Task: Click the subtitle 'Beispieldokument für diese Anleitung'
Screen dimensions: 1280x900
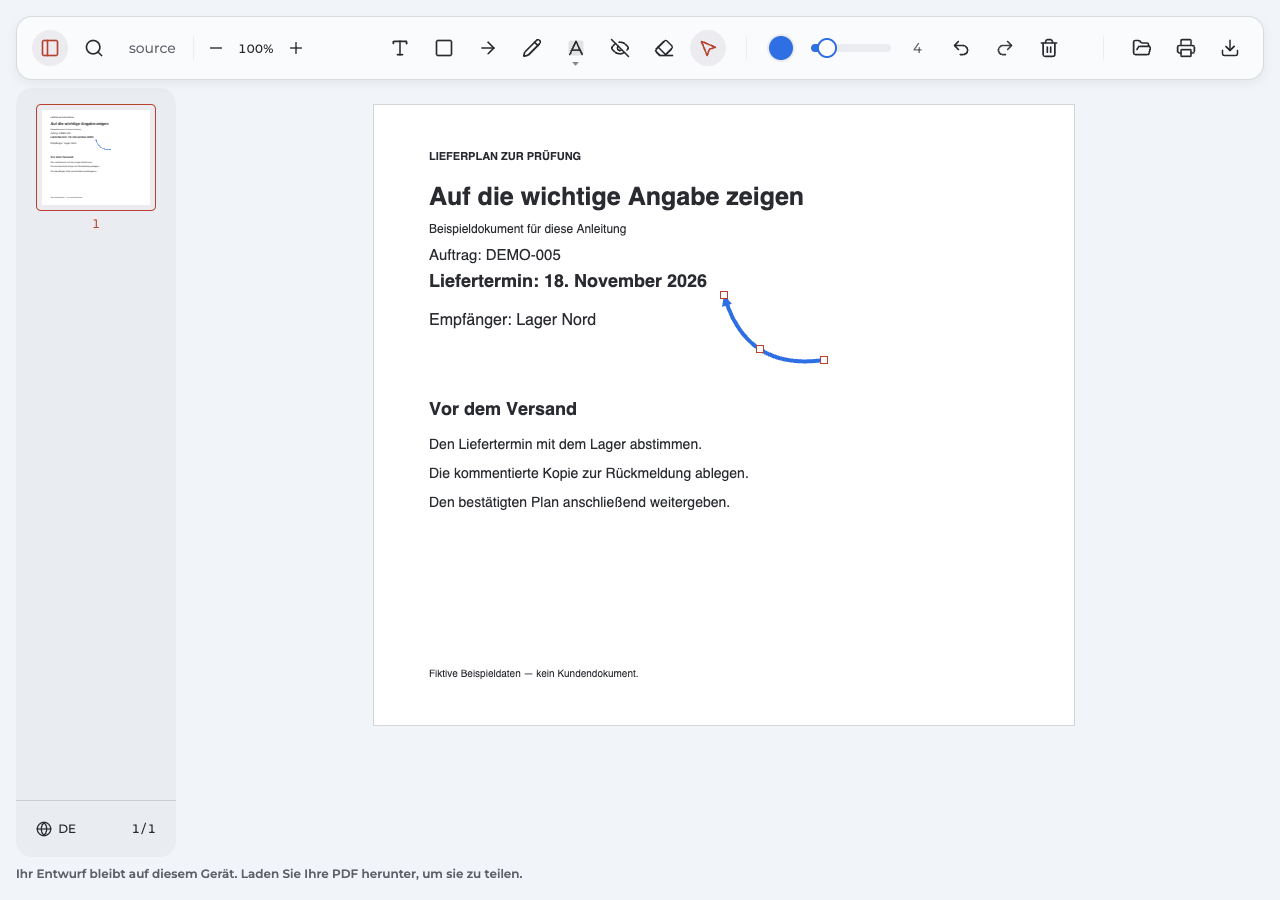Action: 528,229
